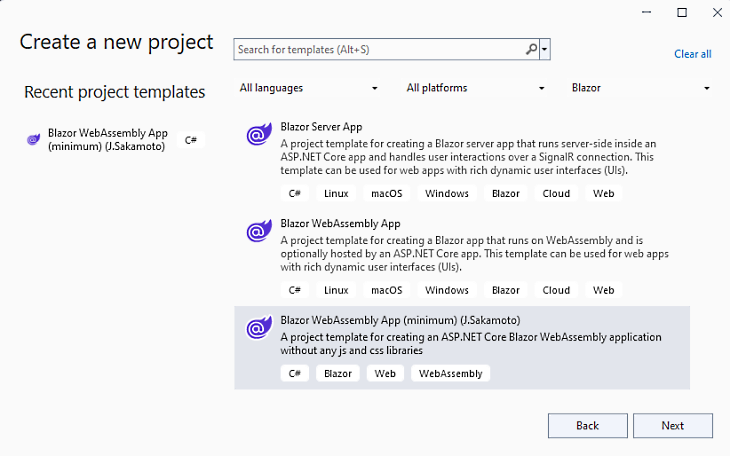Click the Cloud tag under Blazor WebAssembly App
Screen dimensions: 730x456
pyautogui.click(x=556, y=290)
